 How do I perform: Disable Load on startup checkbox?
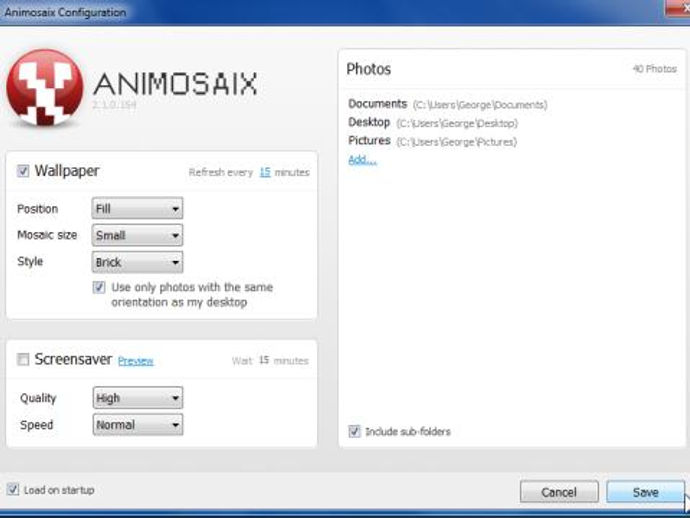pos(13,489)
